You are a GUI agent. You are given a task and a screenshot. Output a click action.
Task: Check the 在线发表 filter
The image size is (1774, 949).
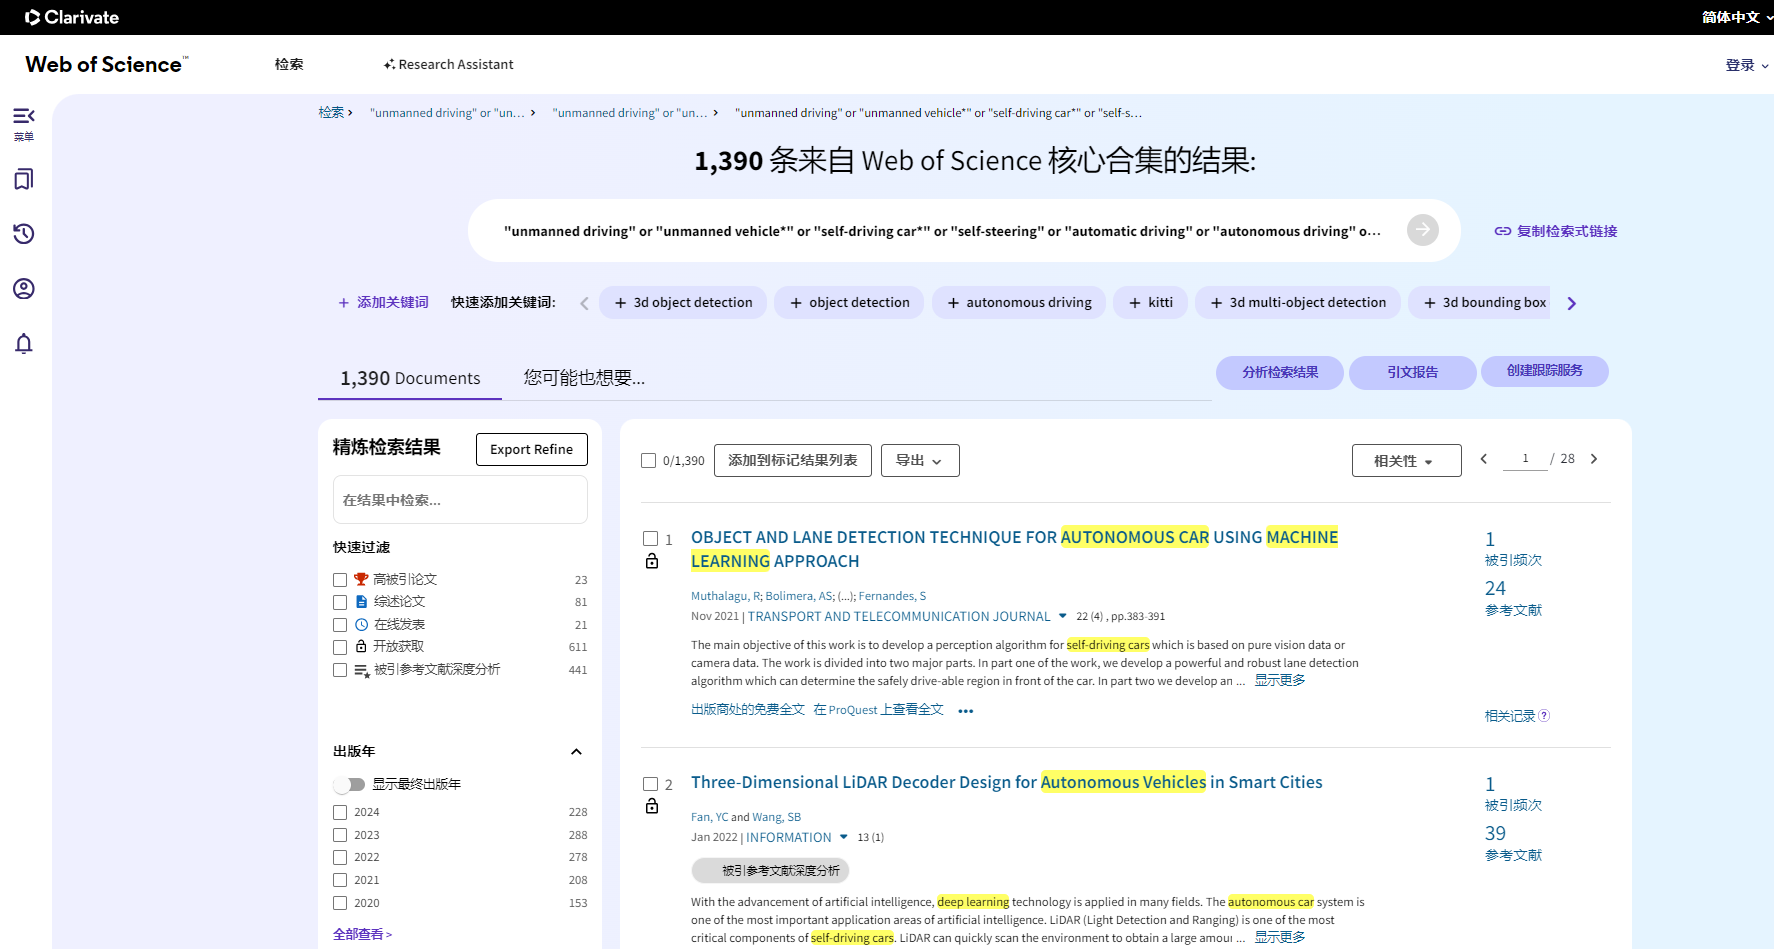(340, 625)
